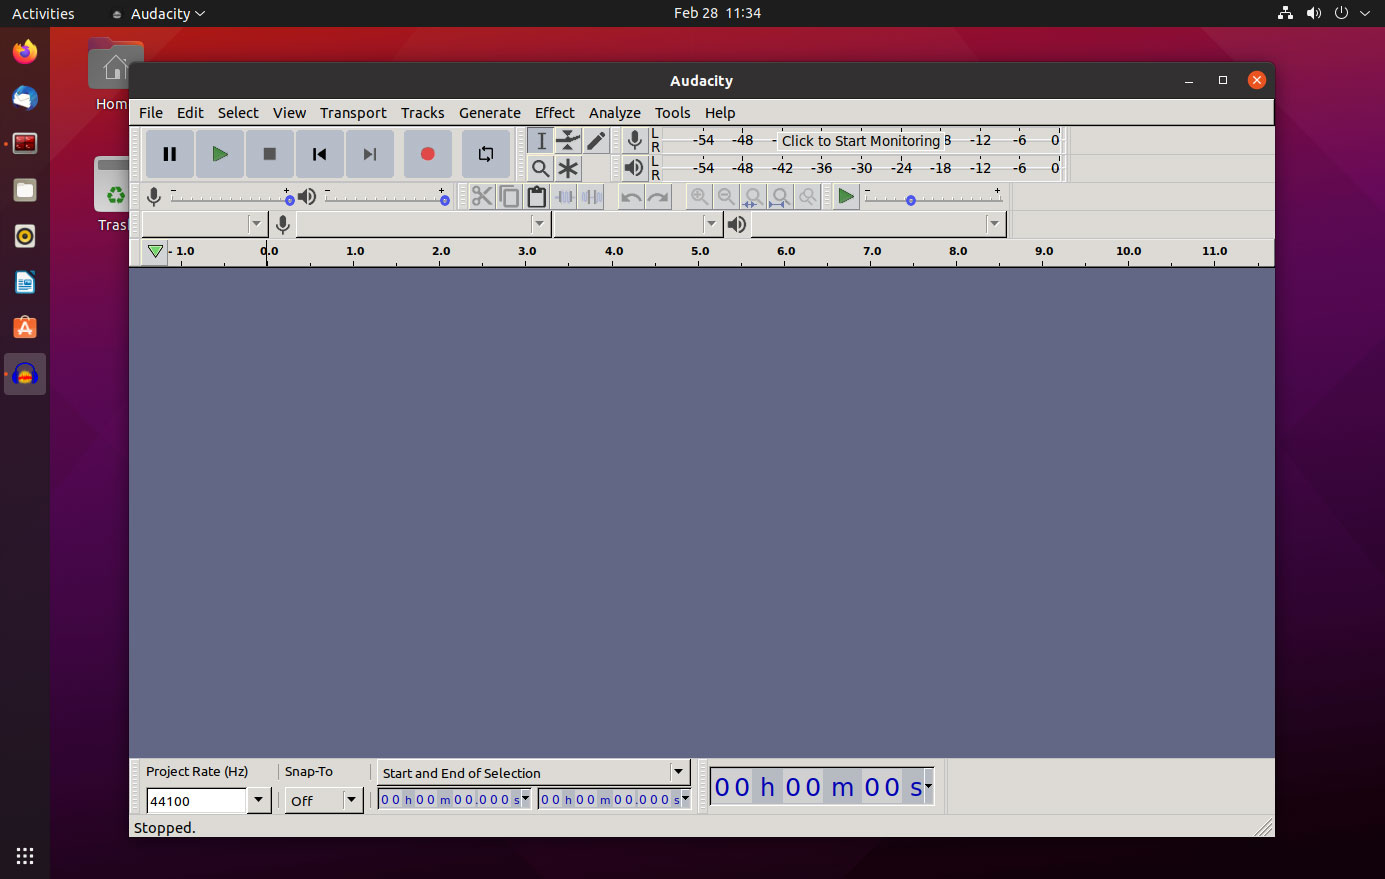This screenshot has height=879, width=1385.
Task: Select the Multi-tool mode
Action: (568, 168)
